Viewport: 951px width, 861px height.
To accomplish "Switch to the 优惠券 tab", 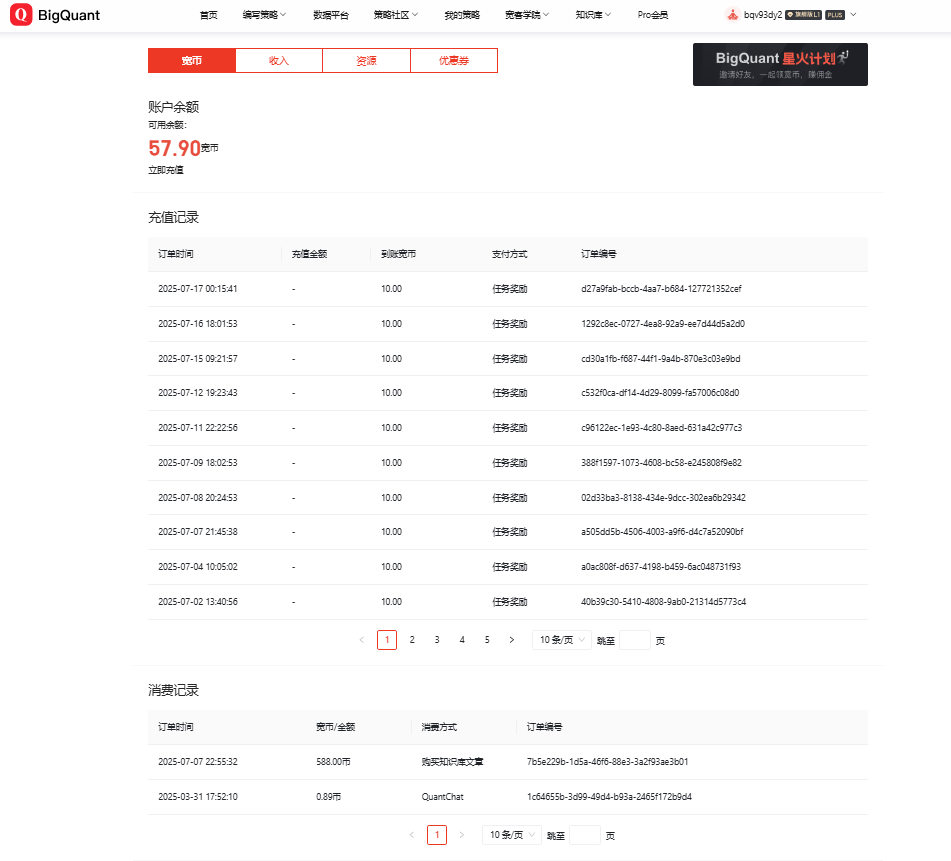I will coord(453,61).
